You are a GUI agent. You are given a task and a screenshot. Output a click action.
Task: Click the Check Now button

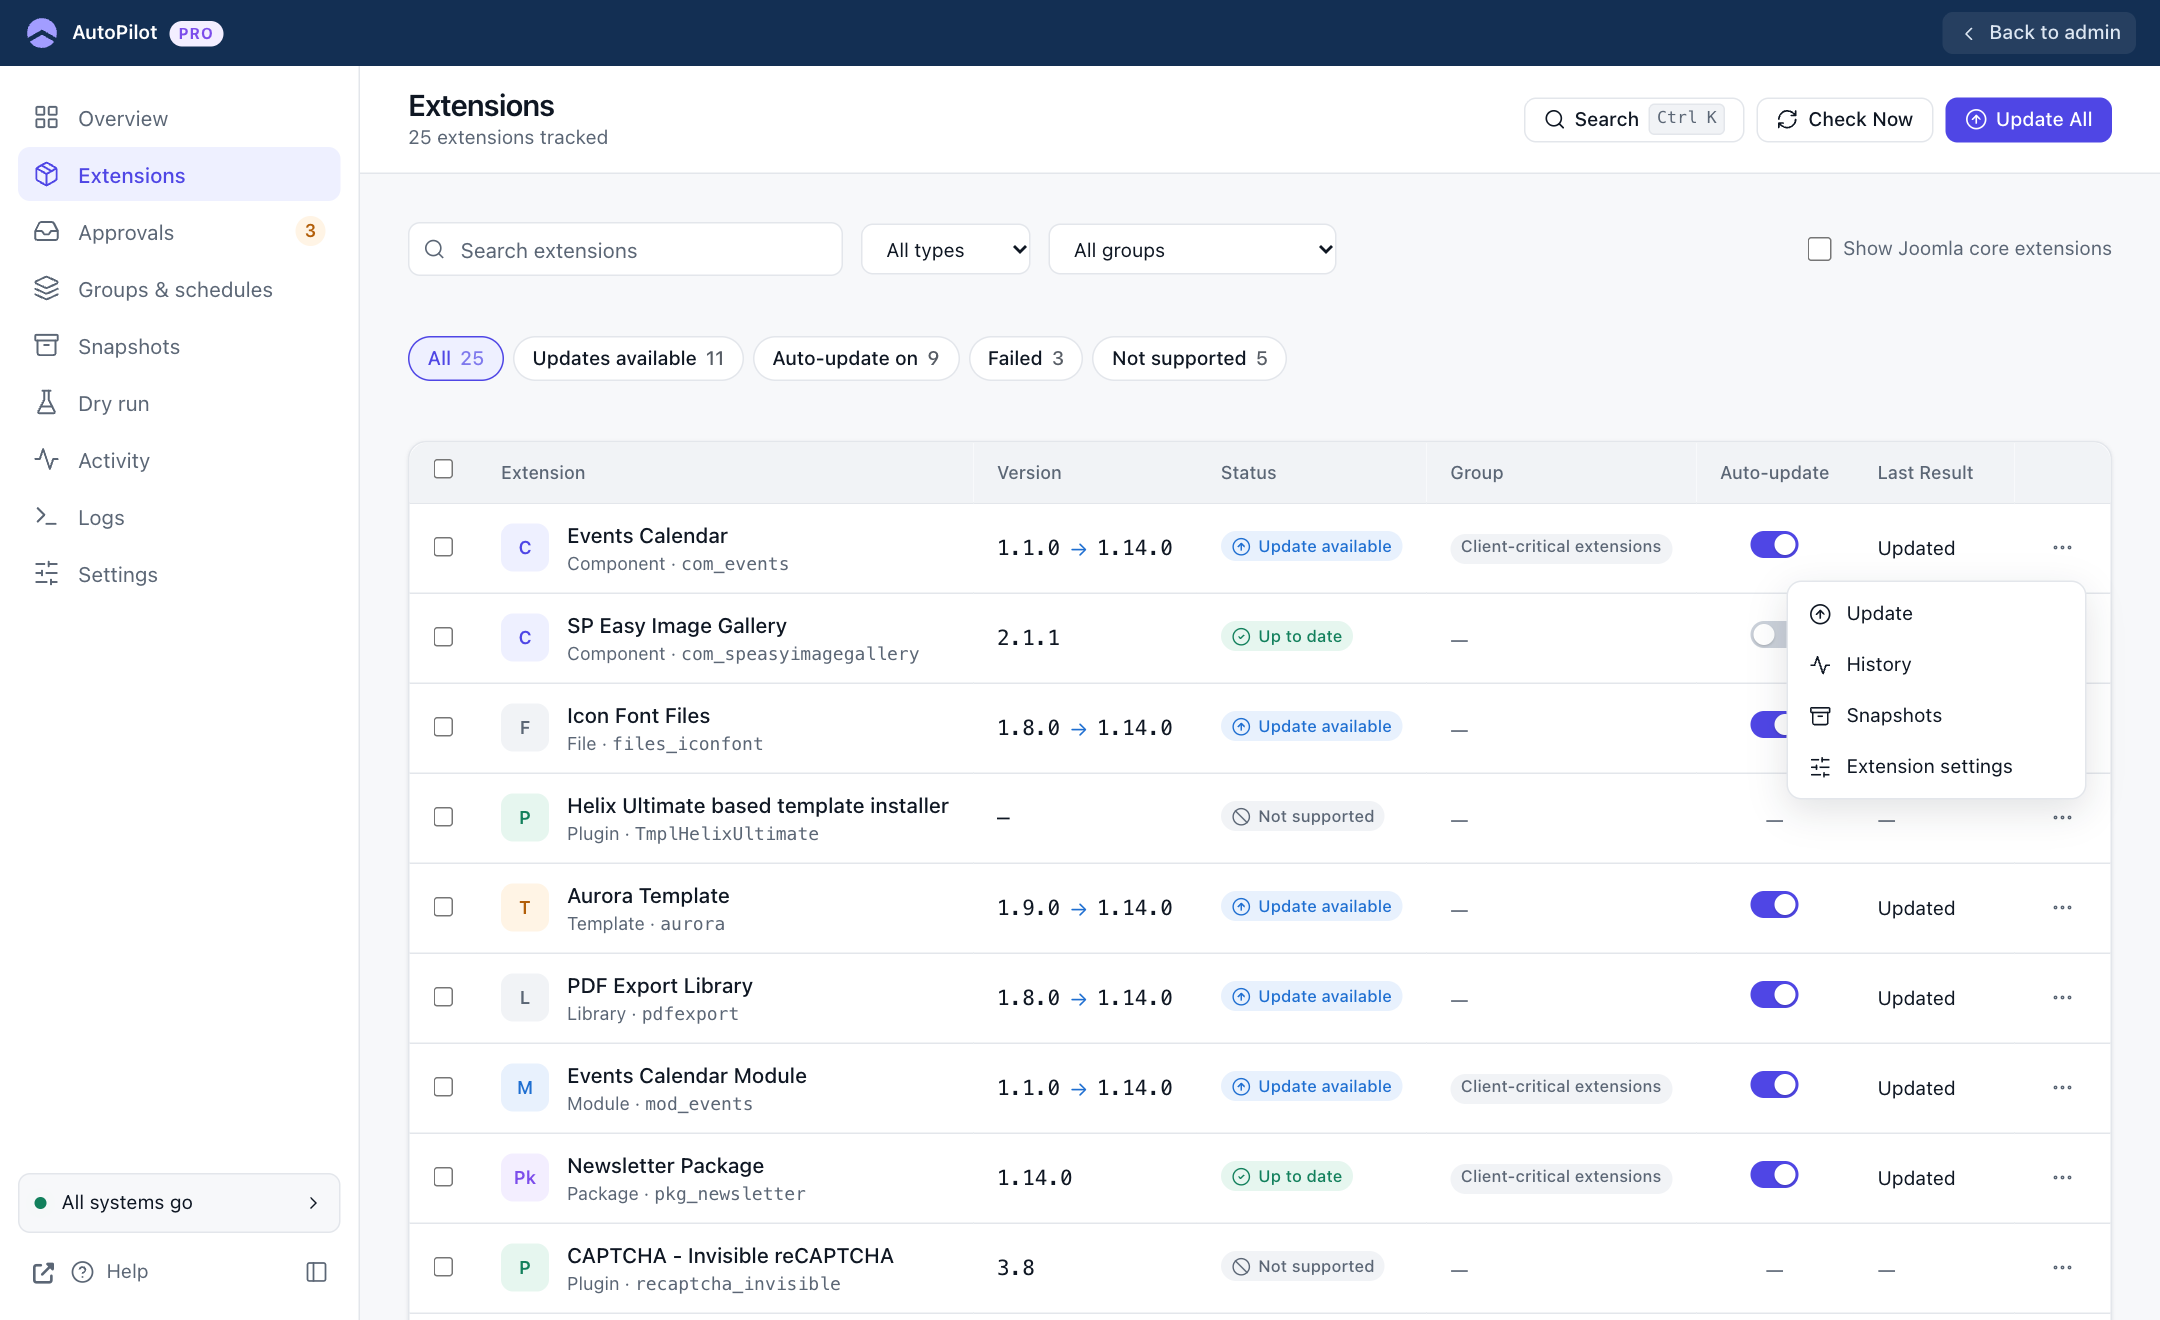[x=1844, y=120]
